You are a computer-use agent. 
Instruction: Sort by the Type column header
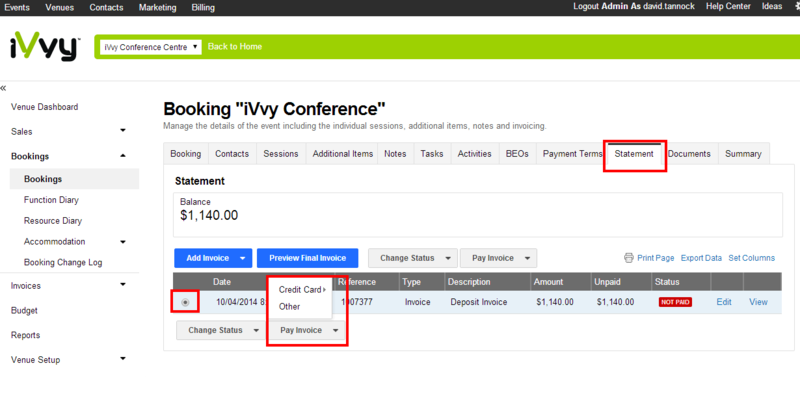[x=411, y=282]
